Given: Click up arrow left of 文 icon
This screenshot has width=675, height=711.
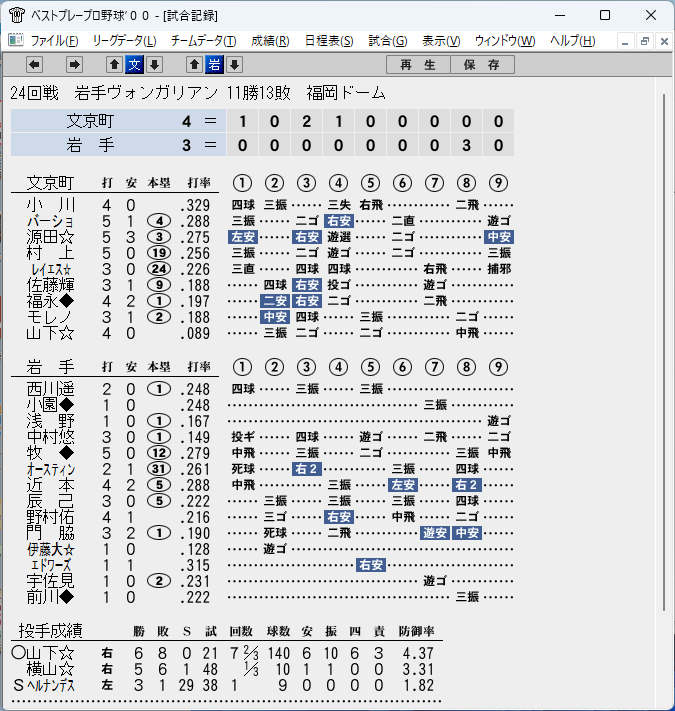Looking at the screenshot, I should [x=115, y=65].
